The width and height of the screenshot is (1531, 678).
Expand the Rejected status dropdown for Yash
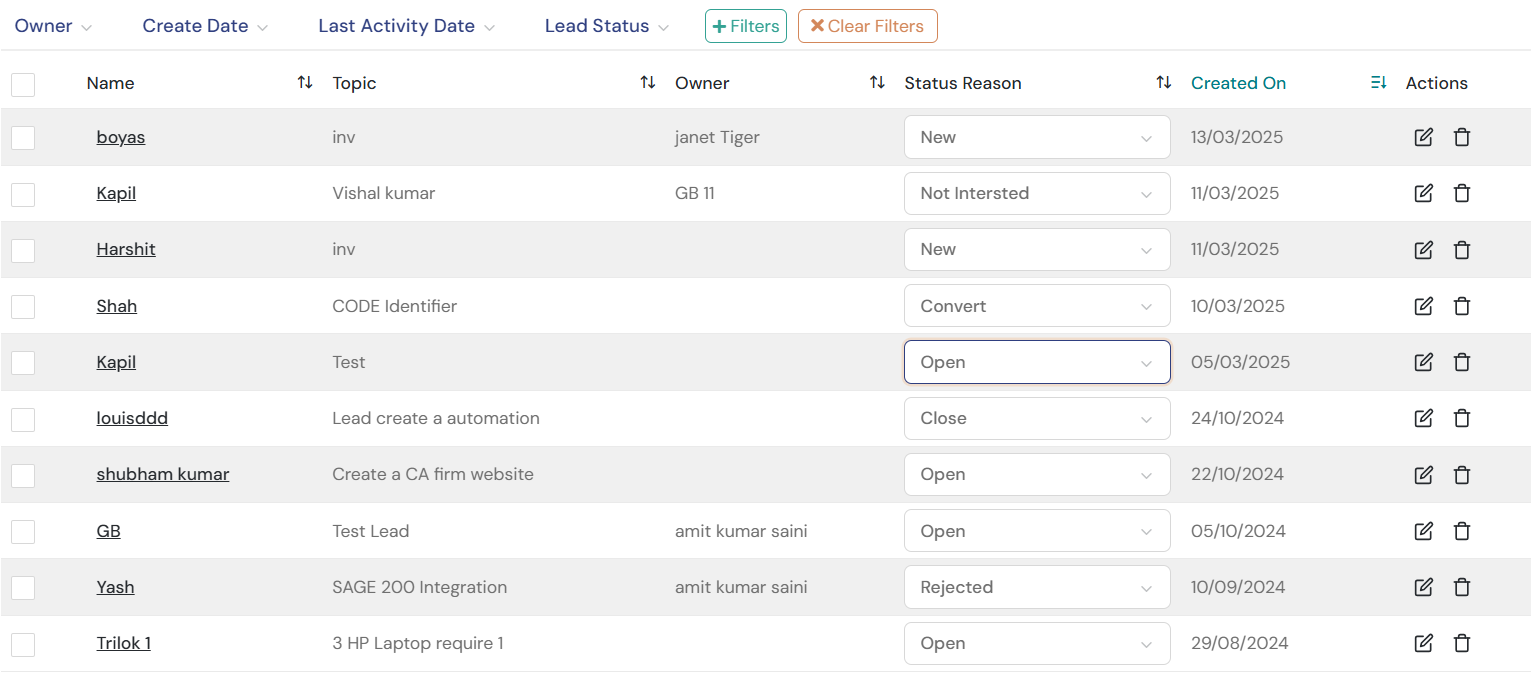(x=1036, y=587)
